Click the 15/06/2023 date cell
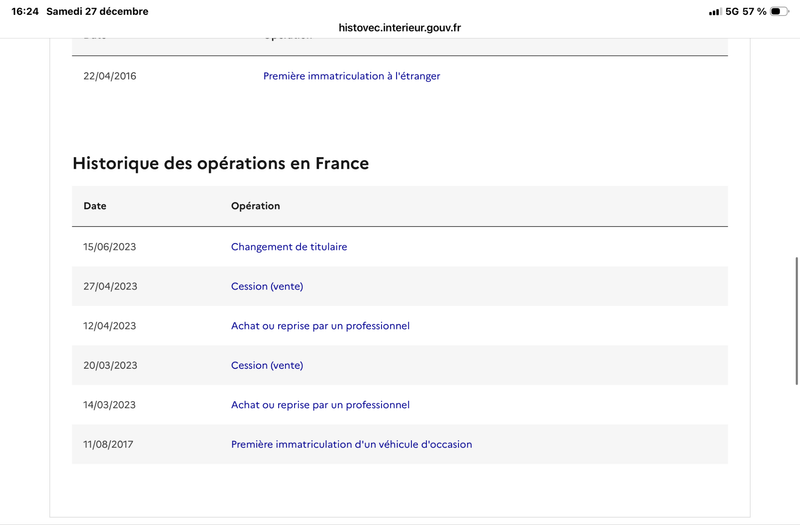 click(110, 246)
